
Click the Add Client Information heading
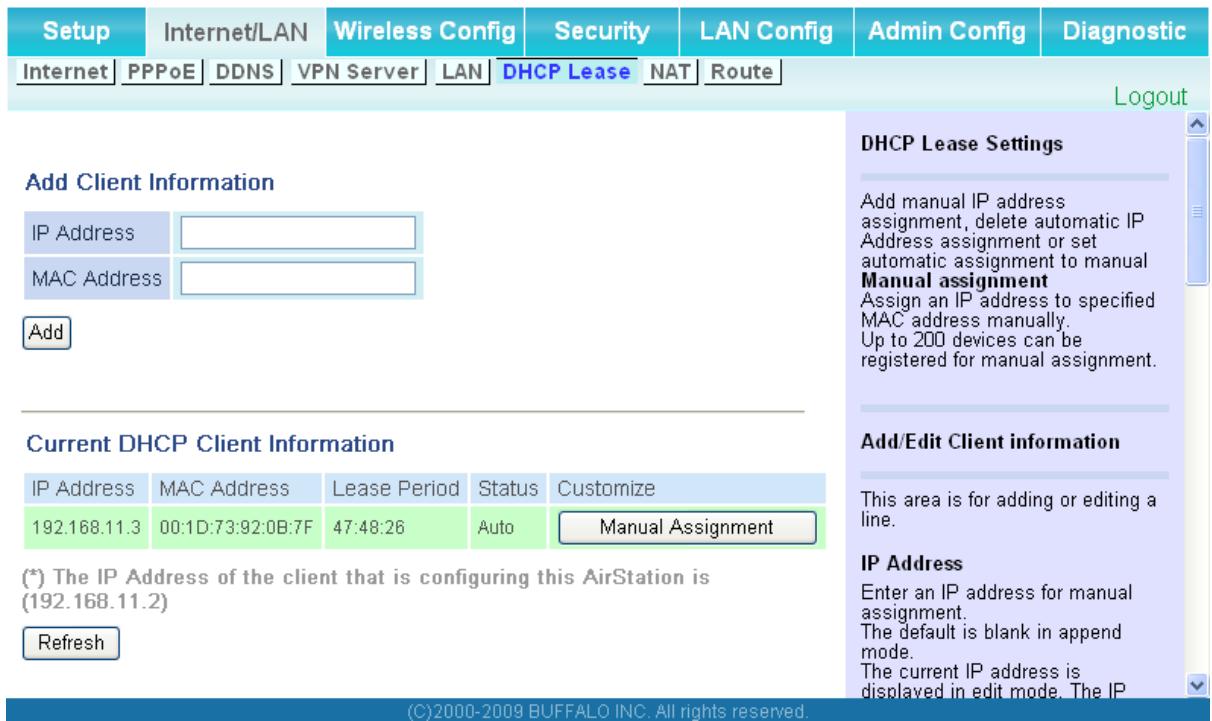click(150, 183)
